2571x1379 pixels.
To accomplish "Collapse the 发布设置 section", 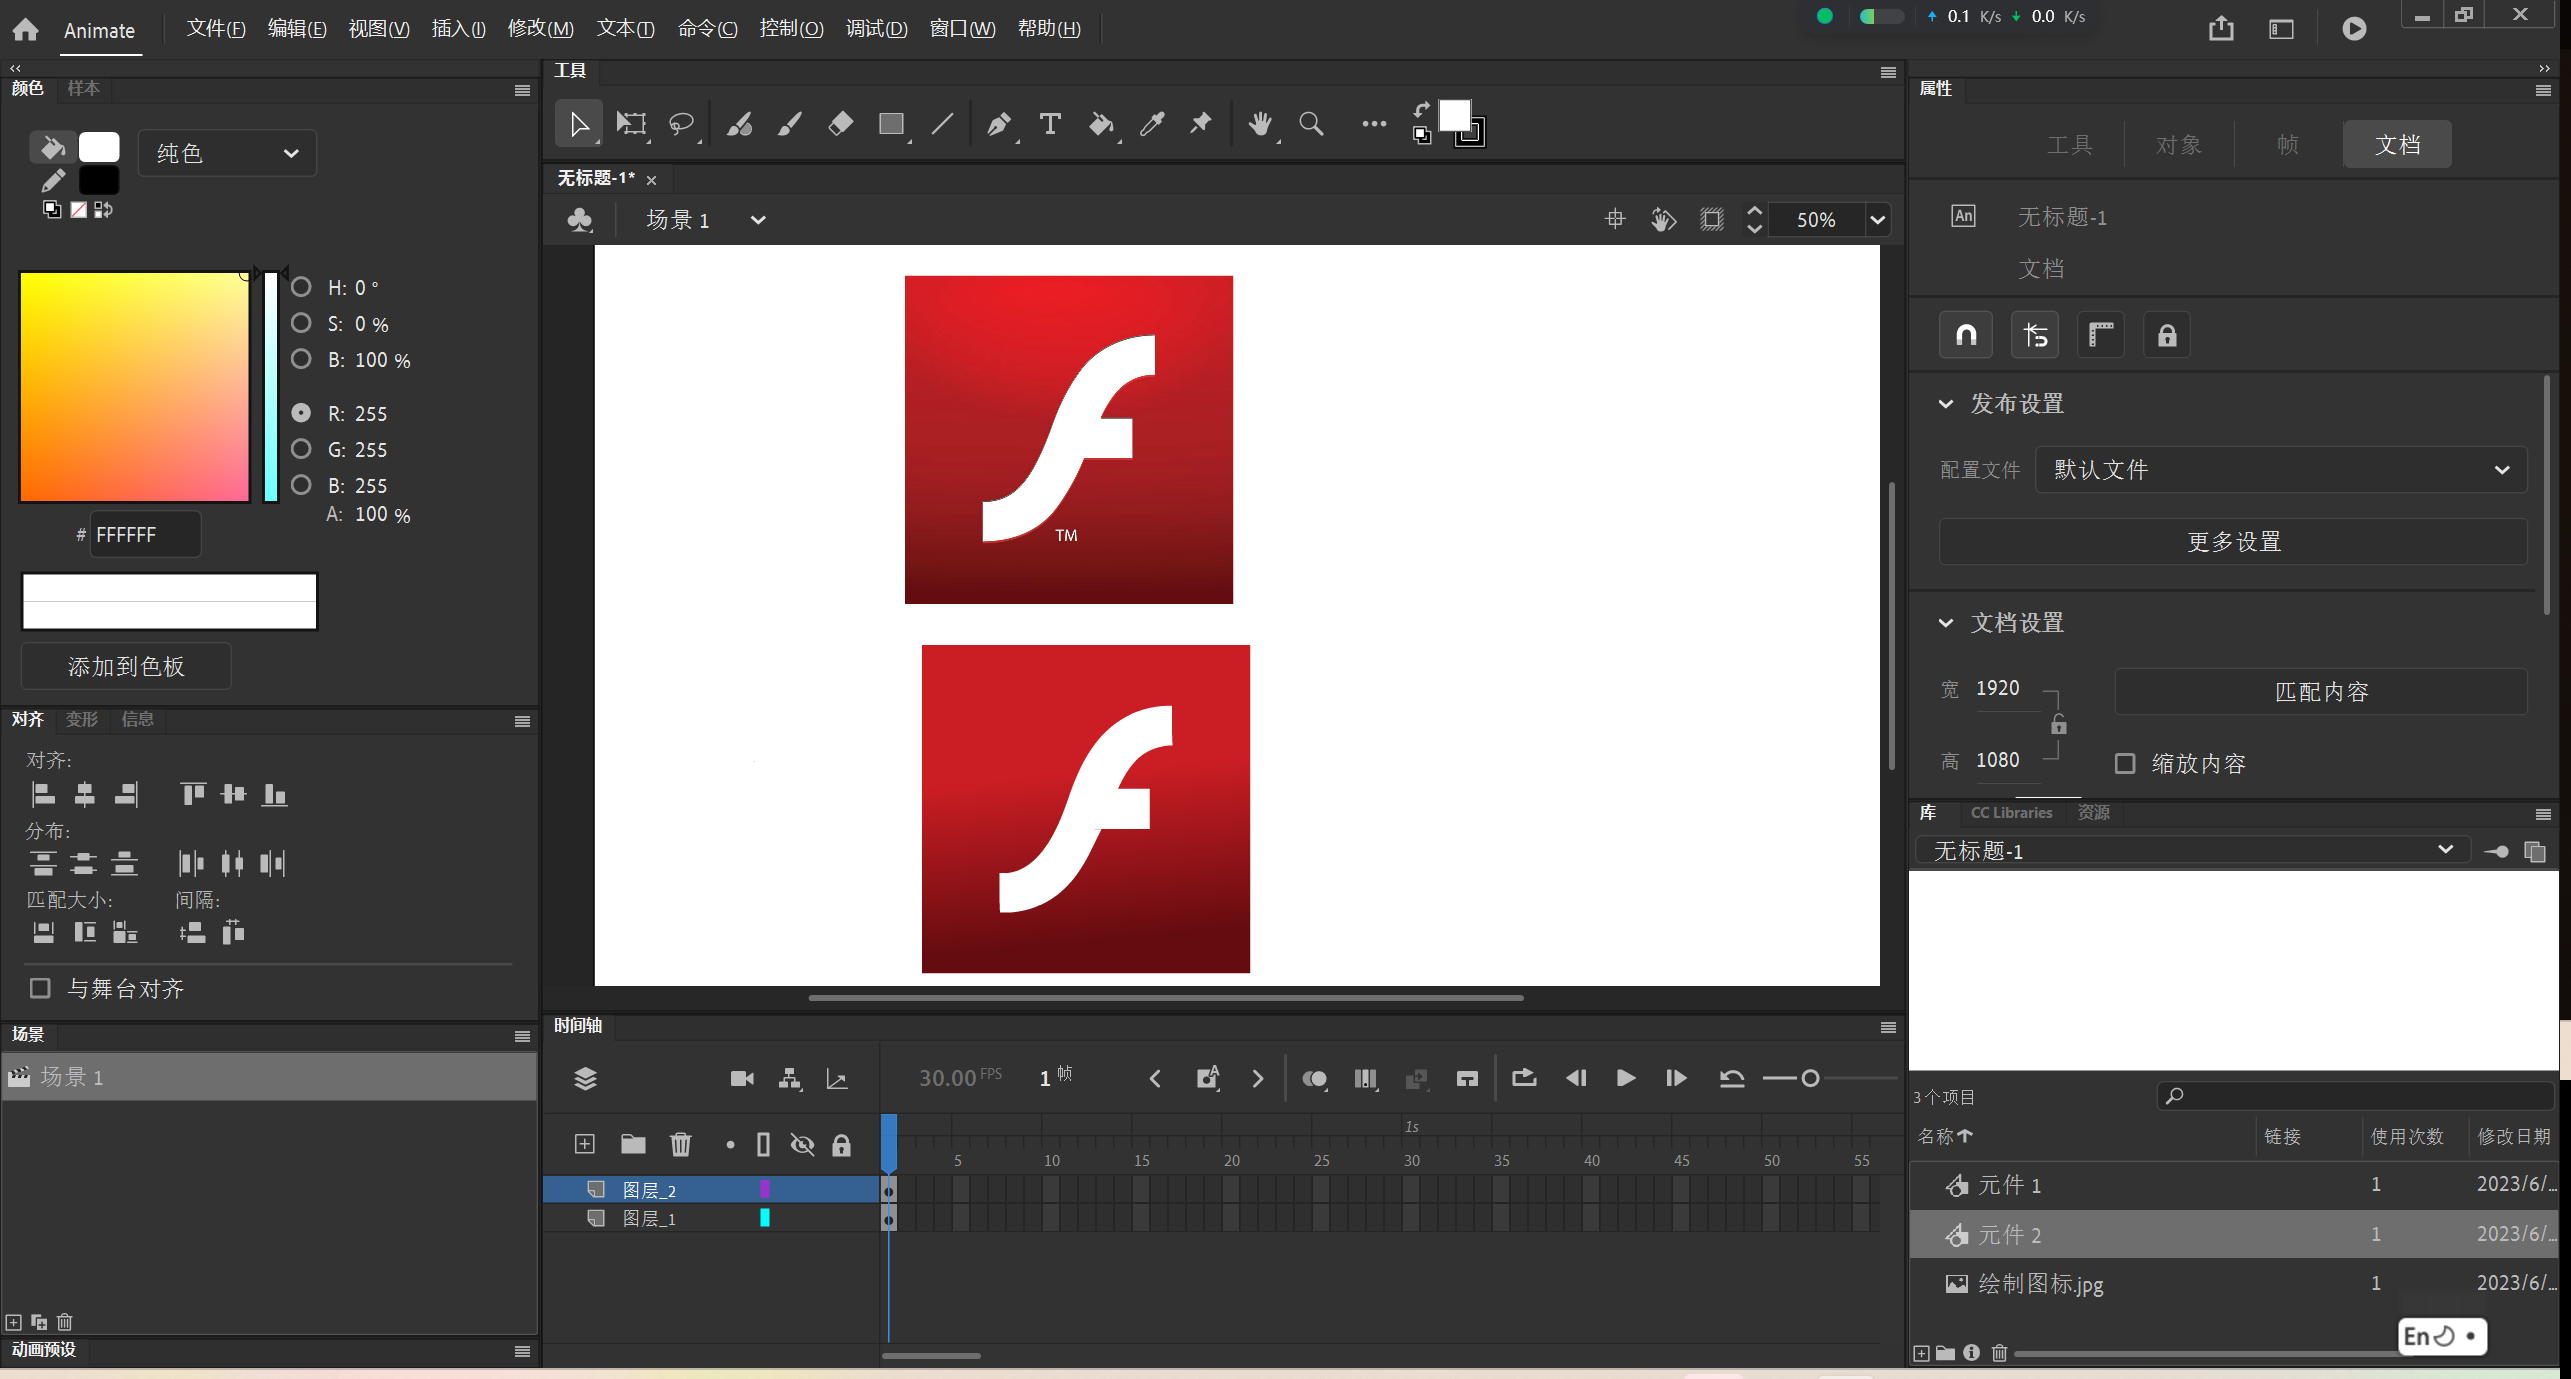I will click(1945, 404).
